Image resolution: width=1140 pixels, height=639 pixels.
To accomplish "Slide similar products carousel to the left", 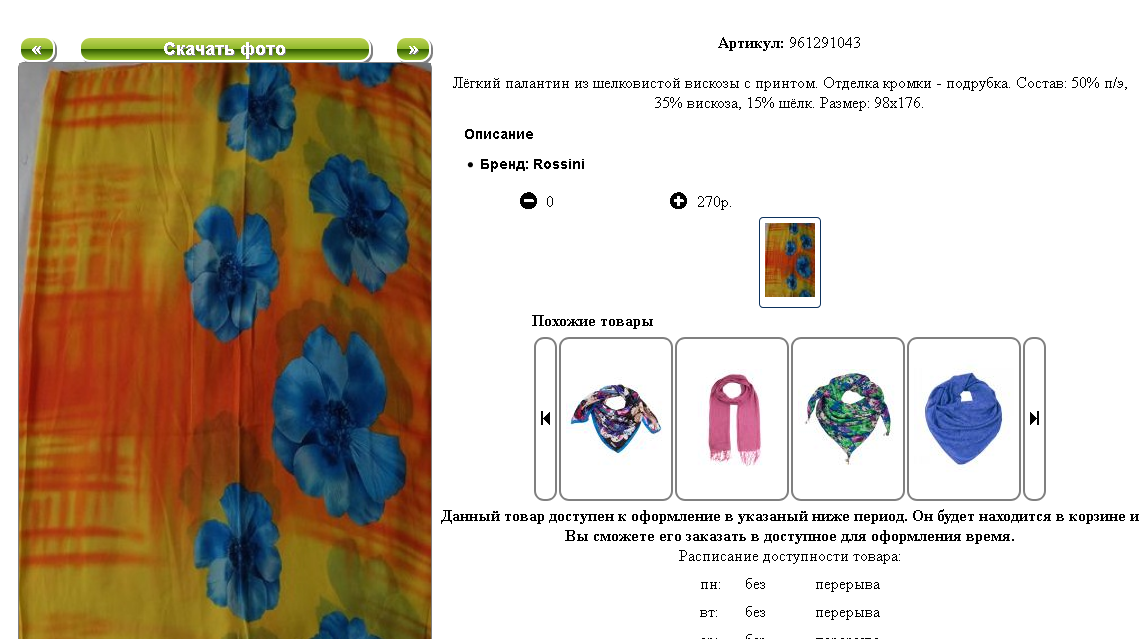I will coord(545,419).
